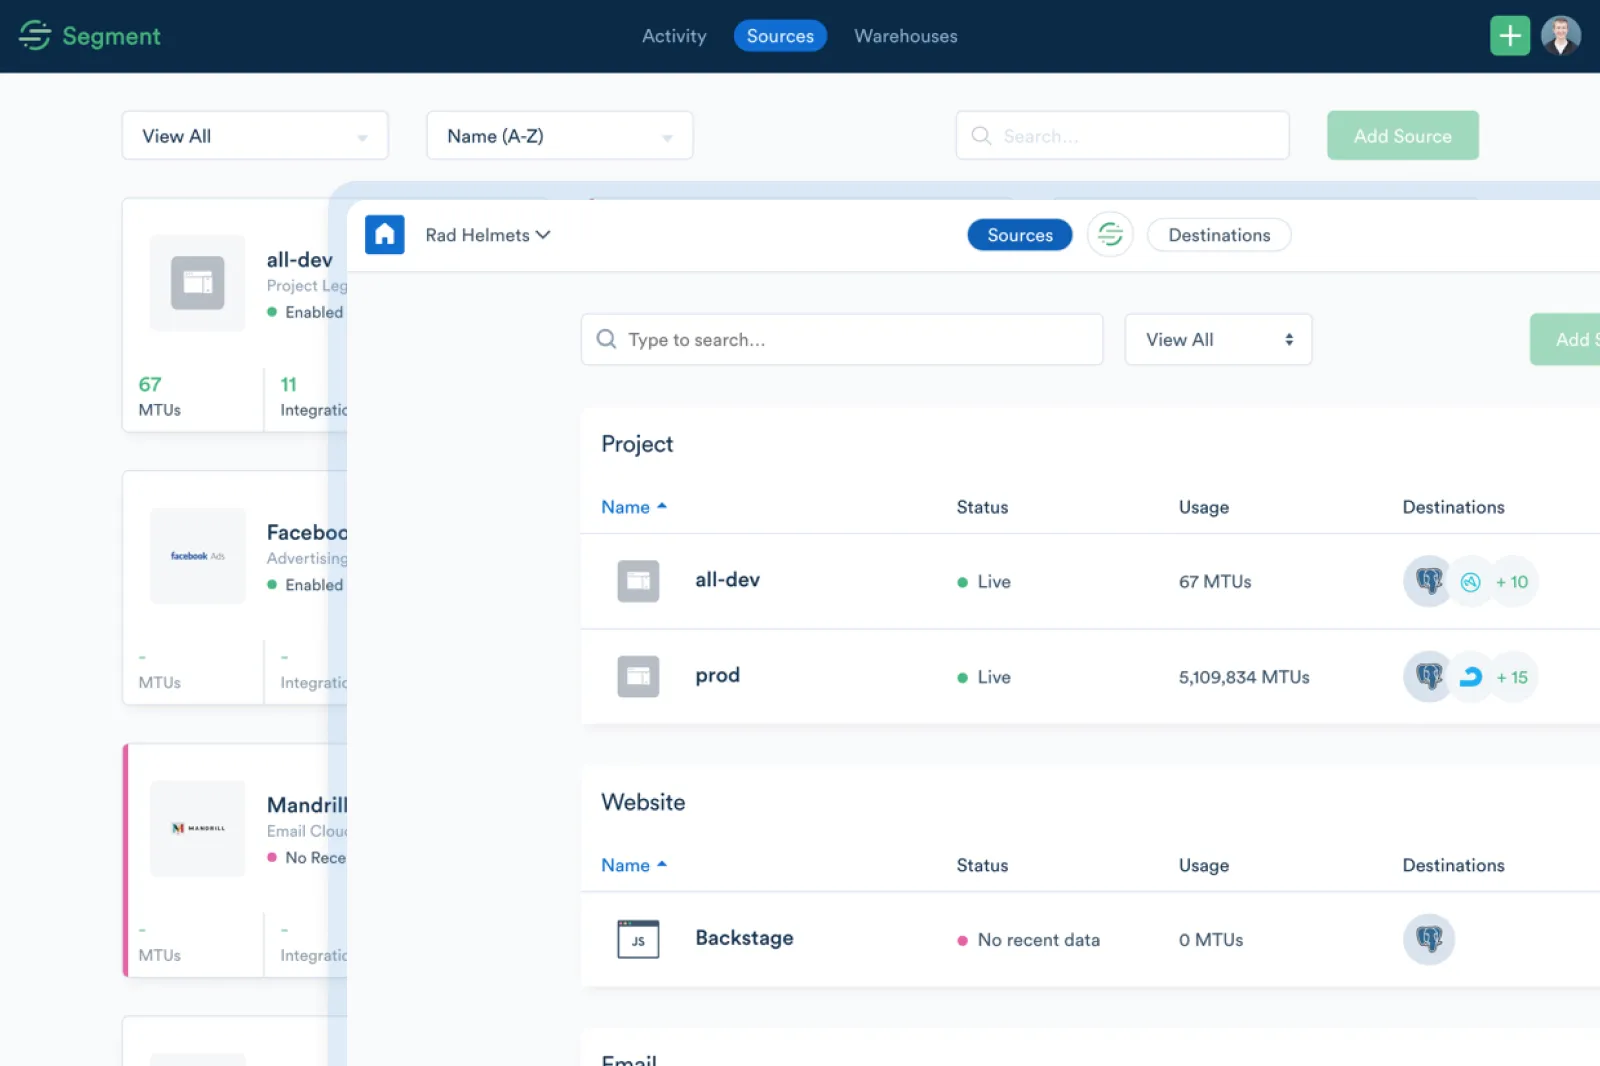
Task: Show the +15 more destinations for prod
Action: tap(1512, 677)
